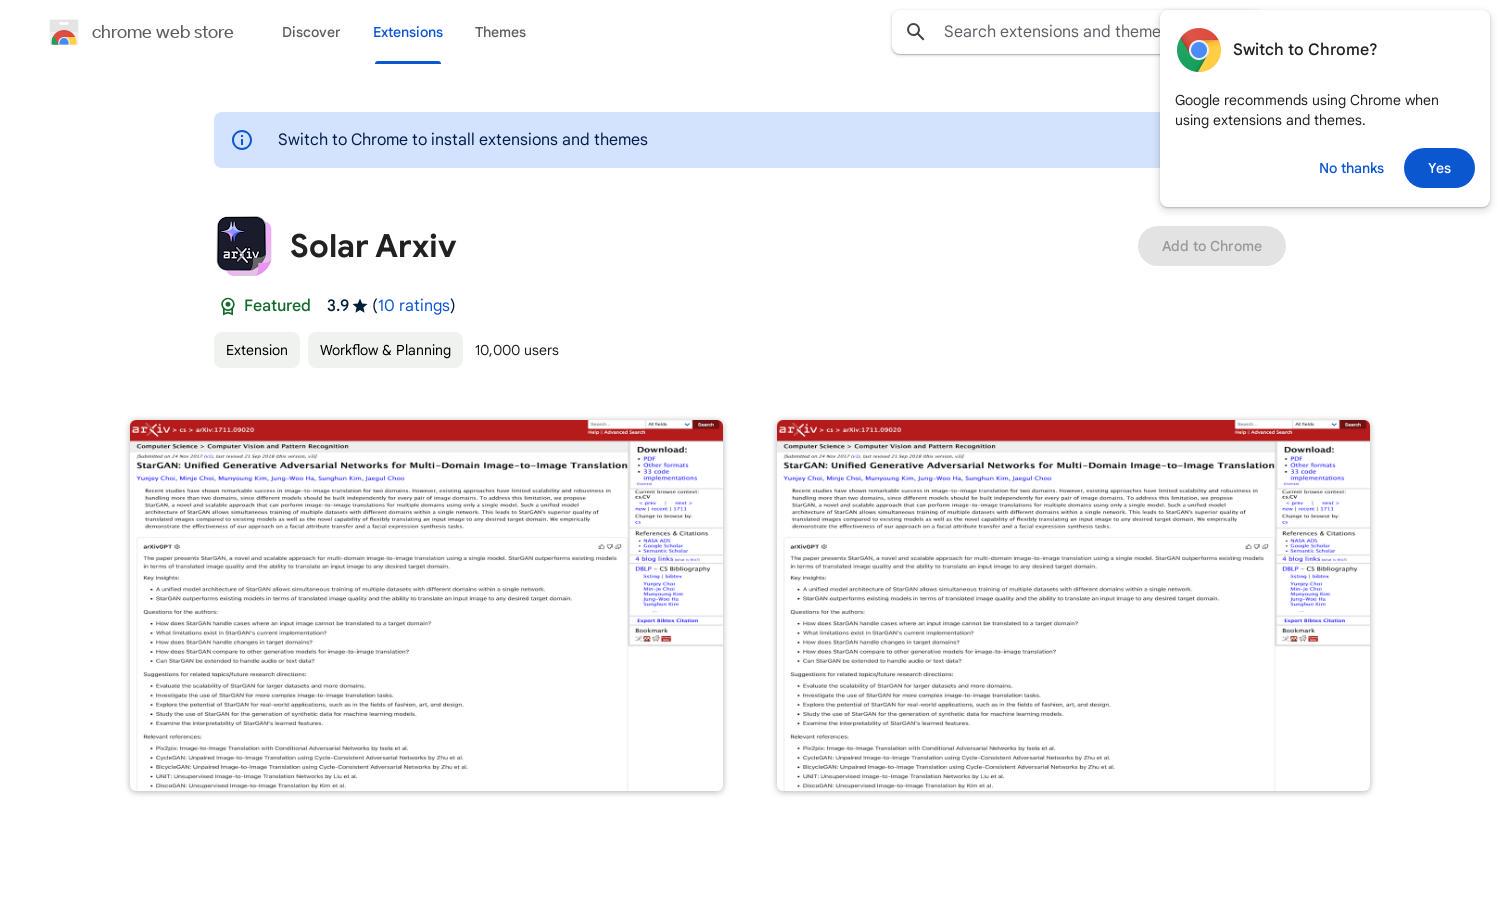Image resolution: width=1500 pixels, height=900 pixels.
Task: Click the rating star icon
Action: click(x=360, y=306)
